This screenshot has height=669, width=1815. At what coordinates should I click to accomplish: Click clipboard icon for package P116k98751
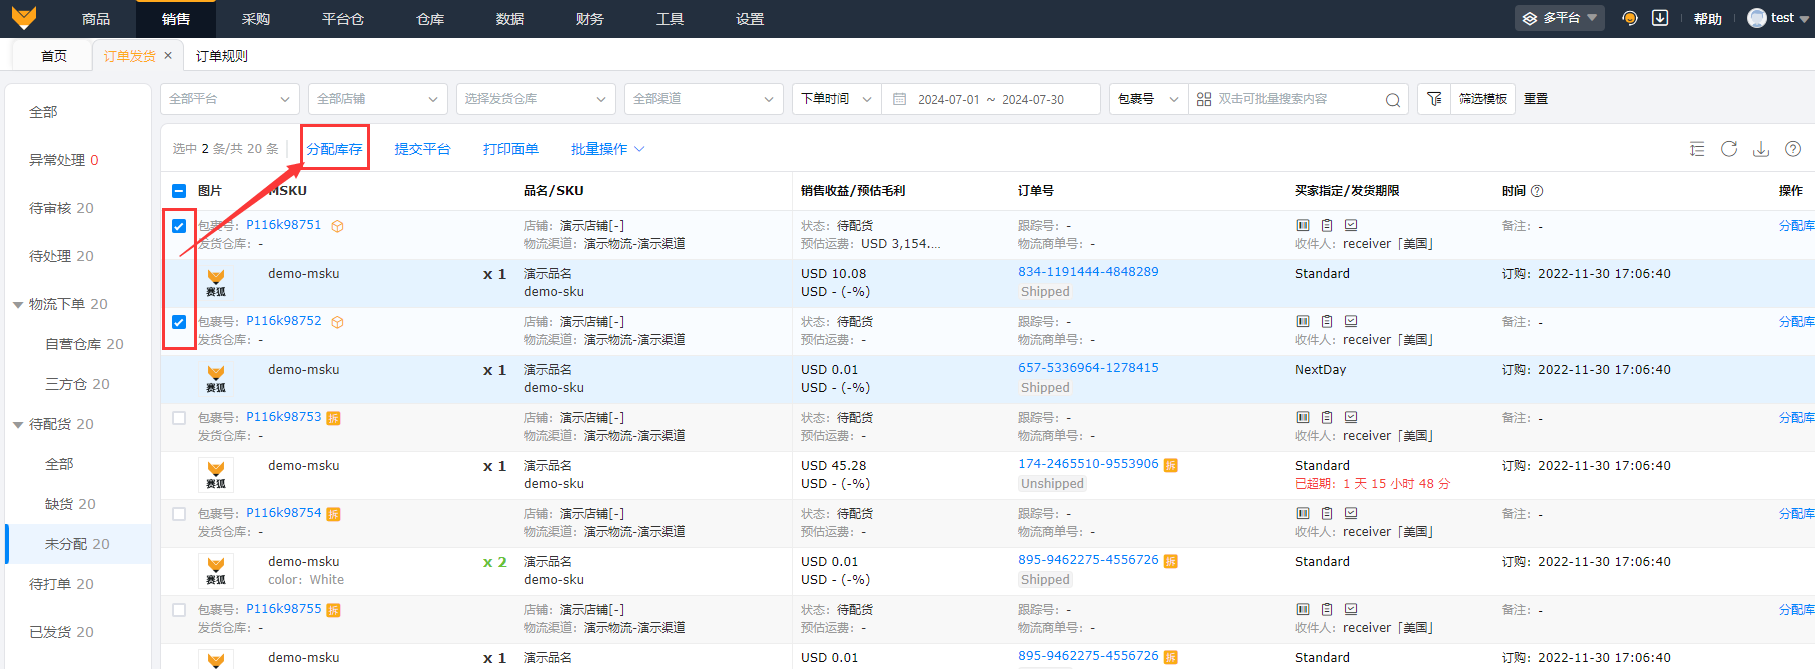coord(1327,226)
